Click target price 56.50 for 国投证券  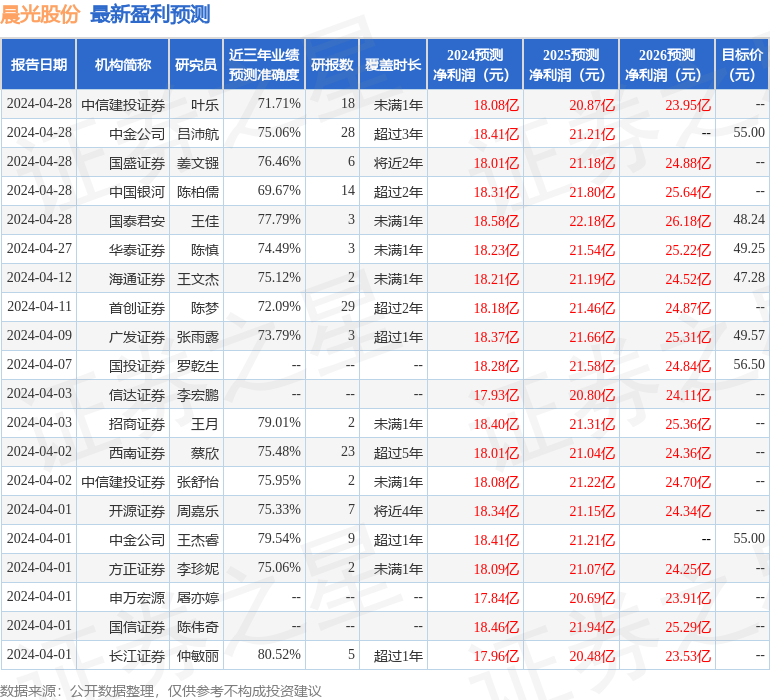[x=749, y=364]
